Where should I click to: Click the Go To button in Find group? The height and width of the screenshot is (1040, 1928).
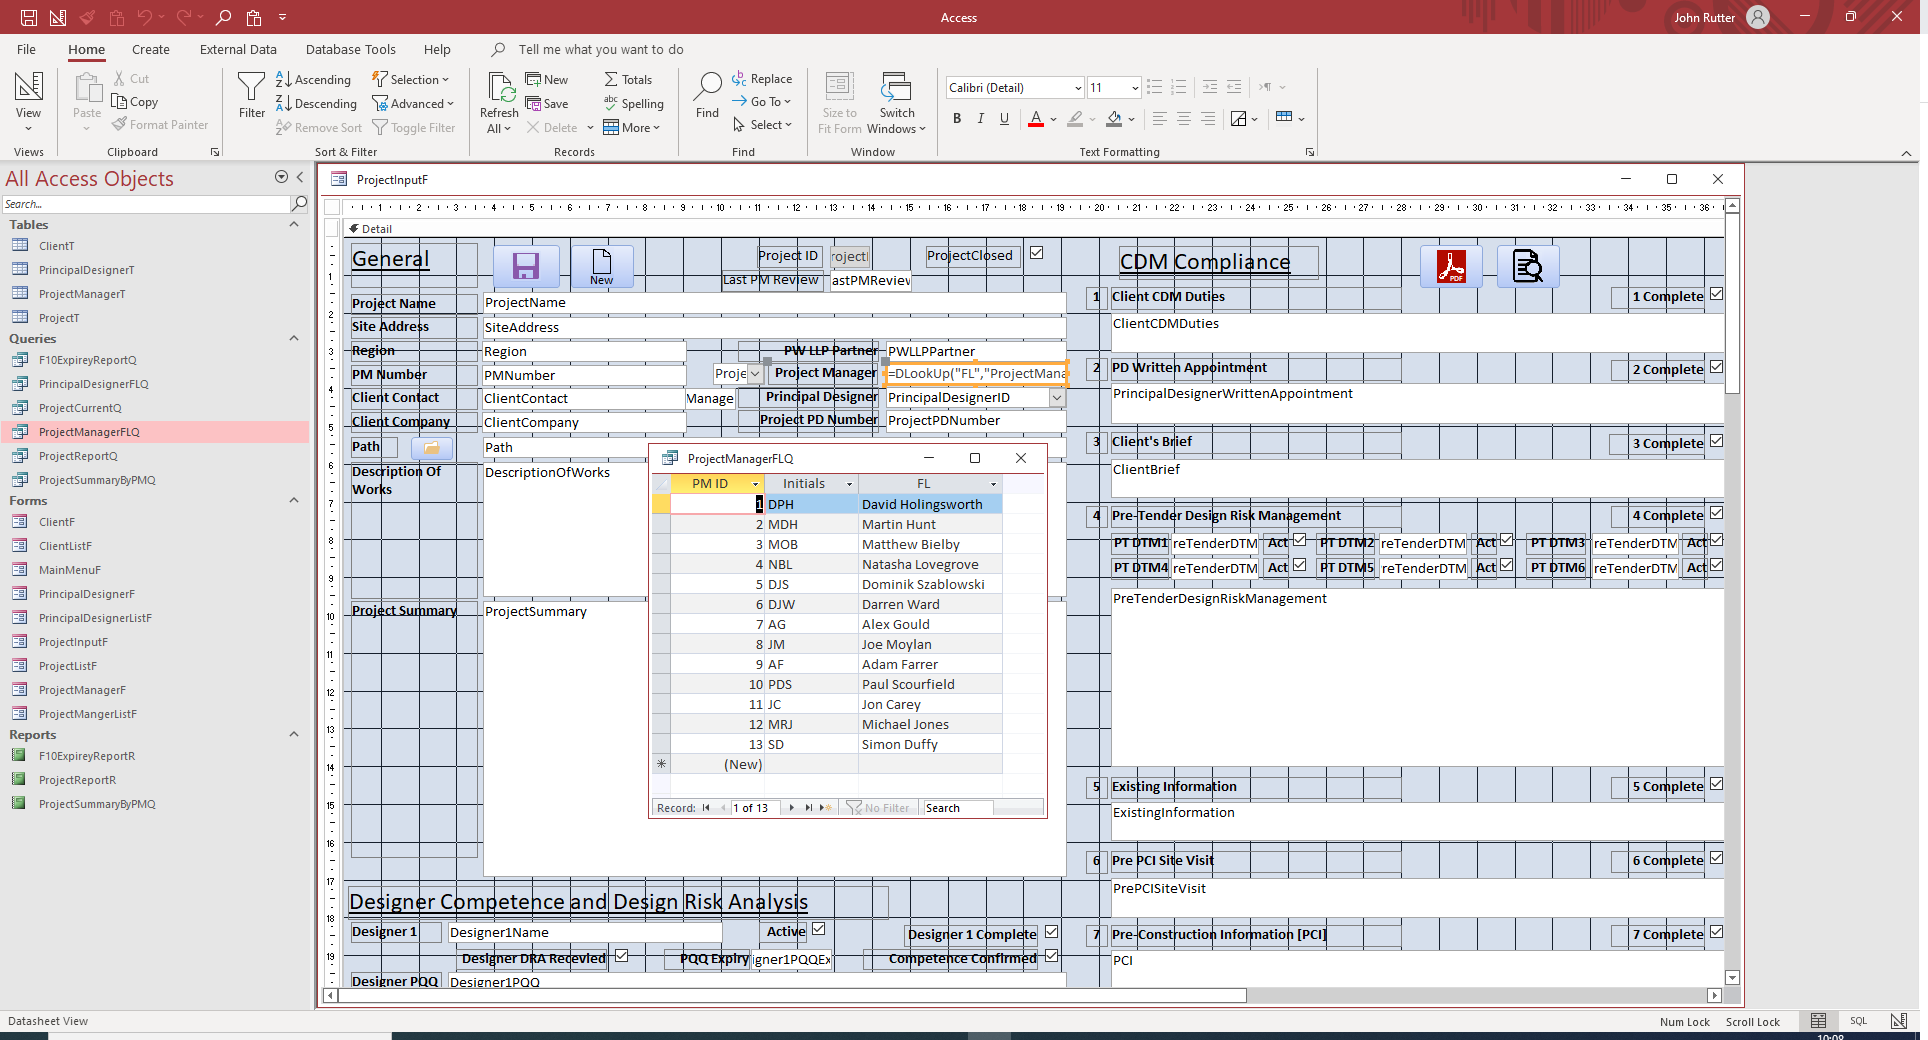(x=761, y=101)
